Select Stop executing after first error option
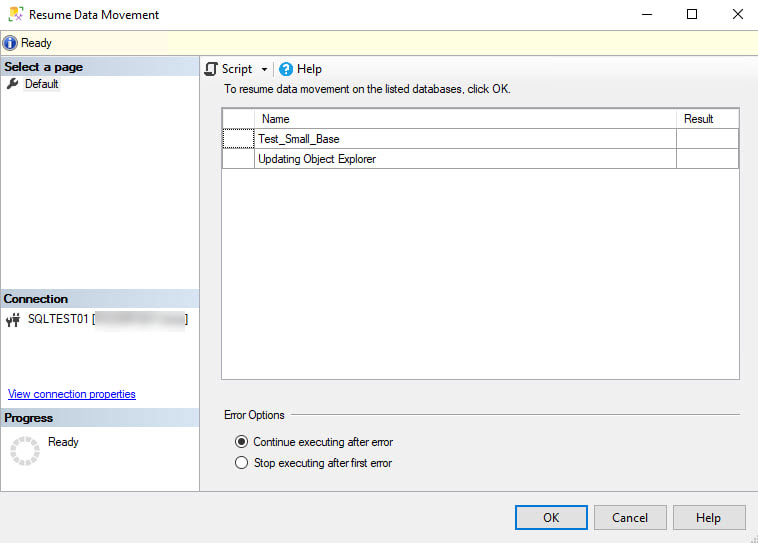Image resolution: width=758 pixels, height=543 pixels. (x=241, y=463)
